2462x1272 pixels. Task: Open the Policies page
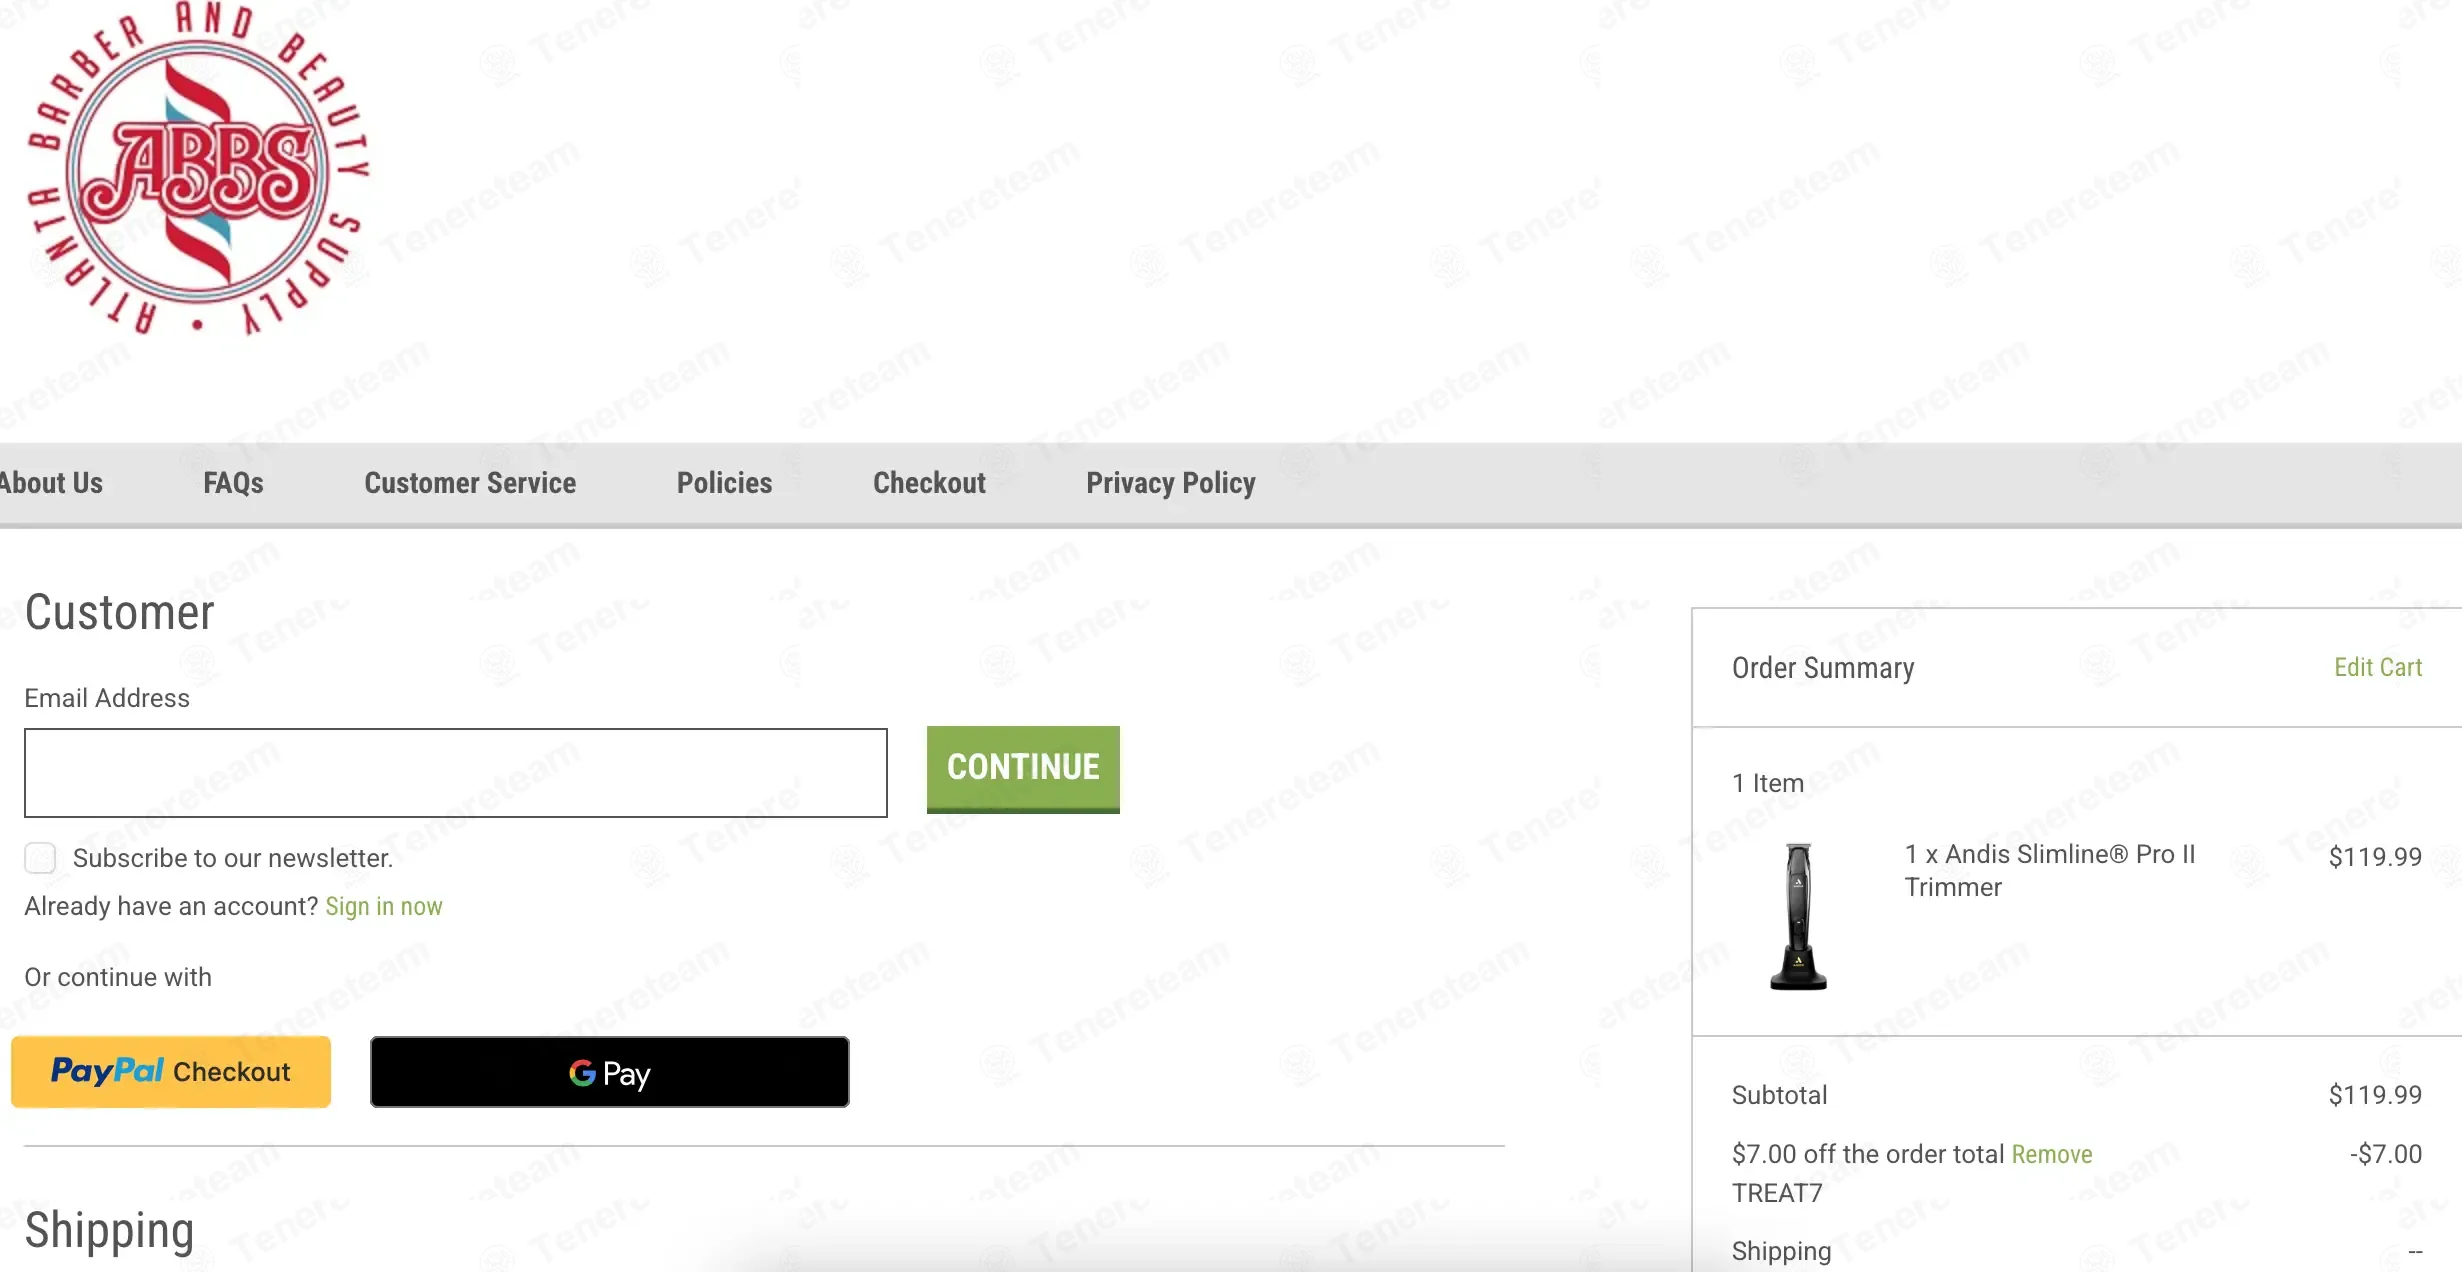coord(724,483)
